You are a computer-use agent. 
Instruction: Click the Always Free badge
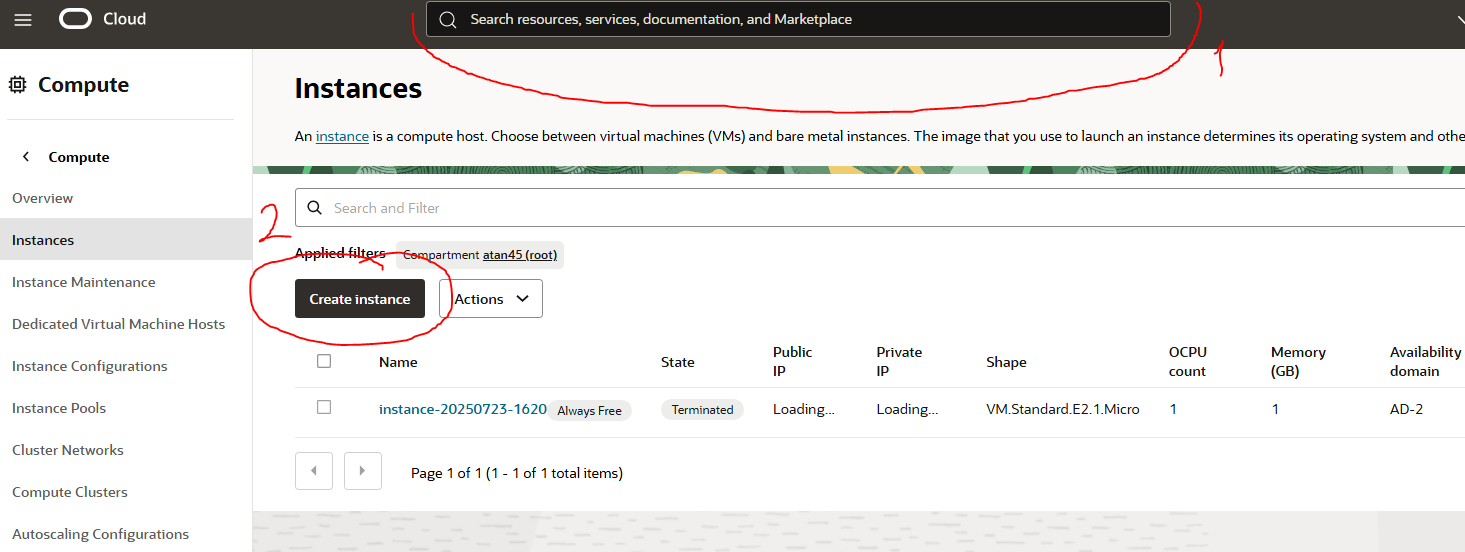pyautogui.click(x=589, y=411)
